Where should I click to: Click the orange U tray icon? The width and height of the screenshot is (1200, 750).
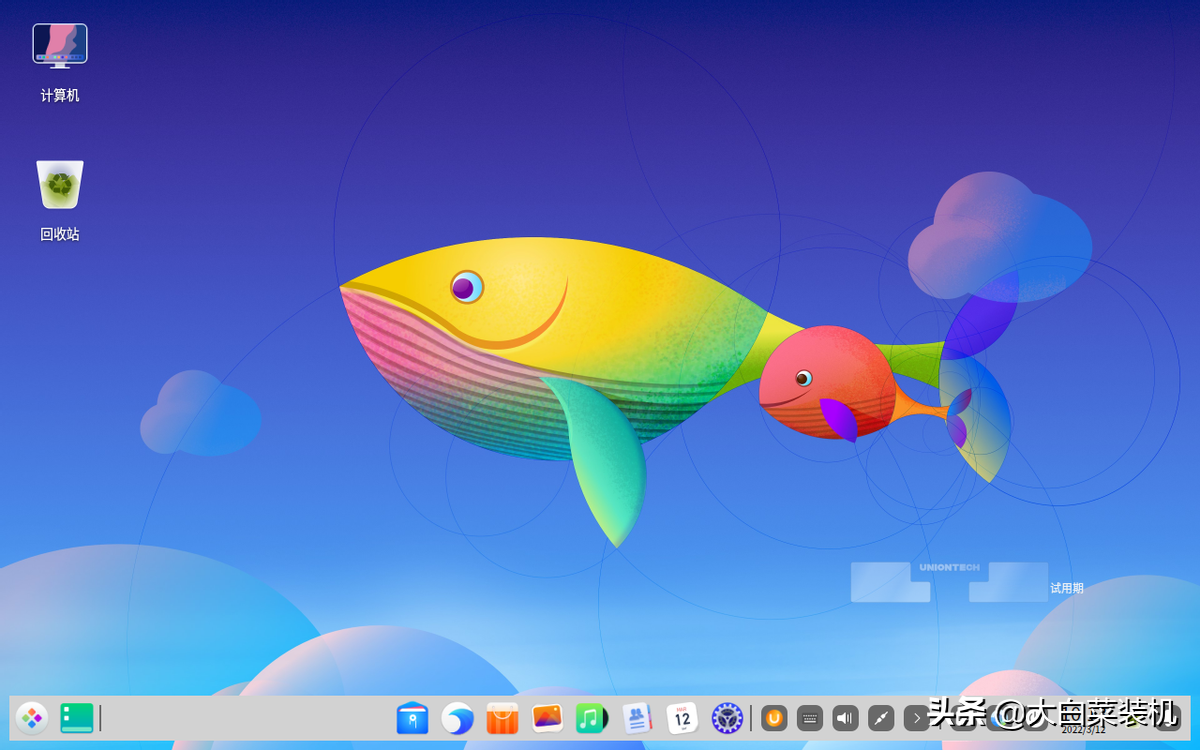[774, 717]
